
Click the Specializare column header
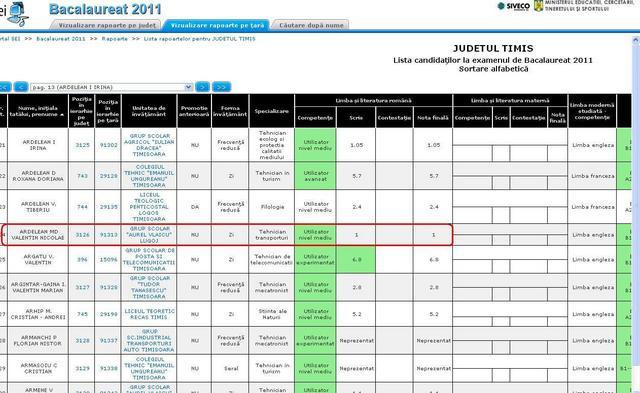tap(271, 111)
